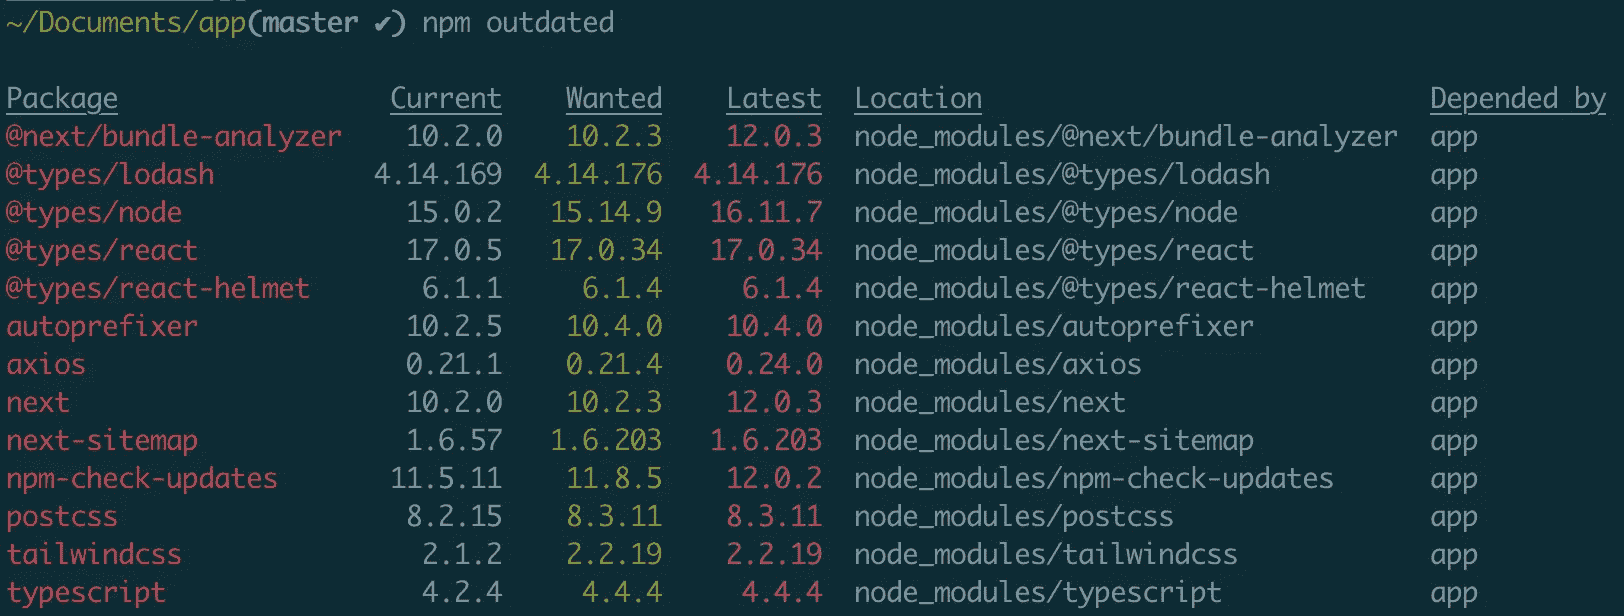Click the node_modules/postcss location path
1624x616 pixels.
pos(1013,516)
